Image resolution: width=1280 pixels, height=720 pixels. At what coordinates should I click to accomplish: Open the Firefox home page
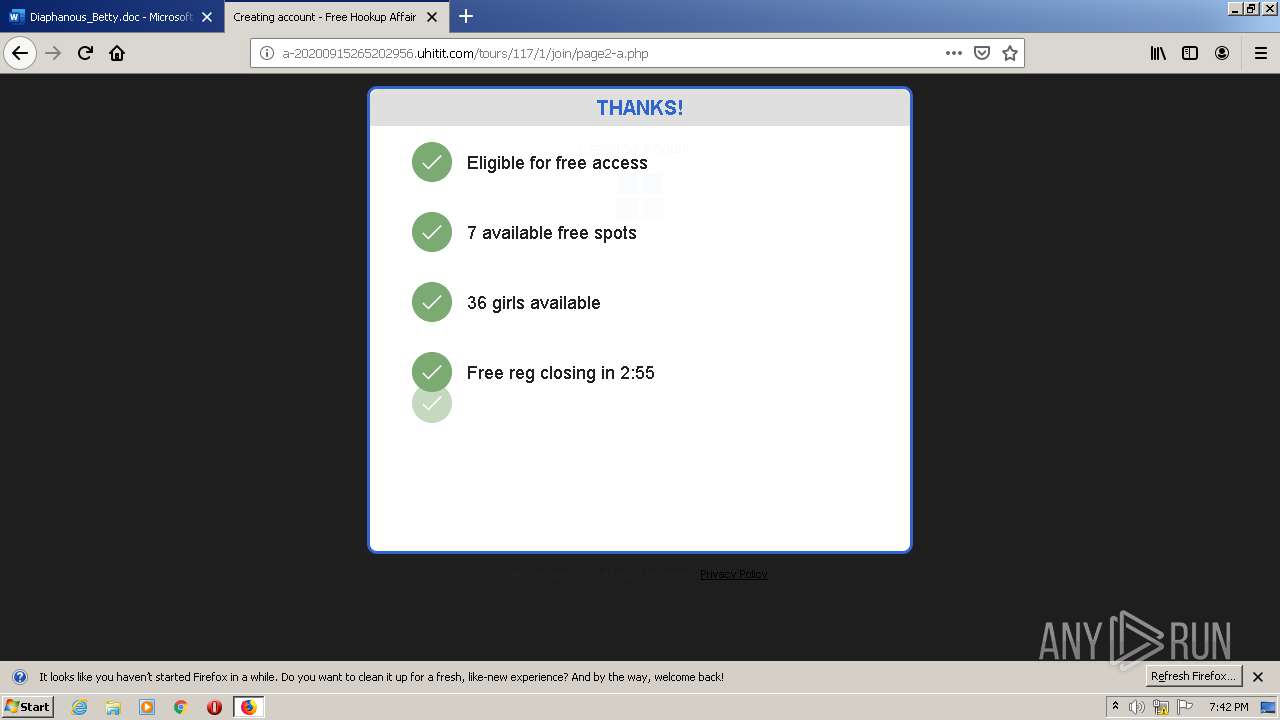[117, 53]
